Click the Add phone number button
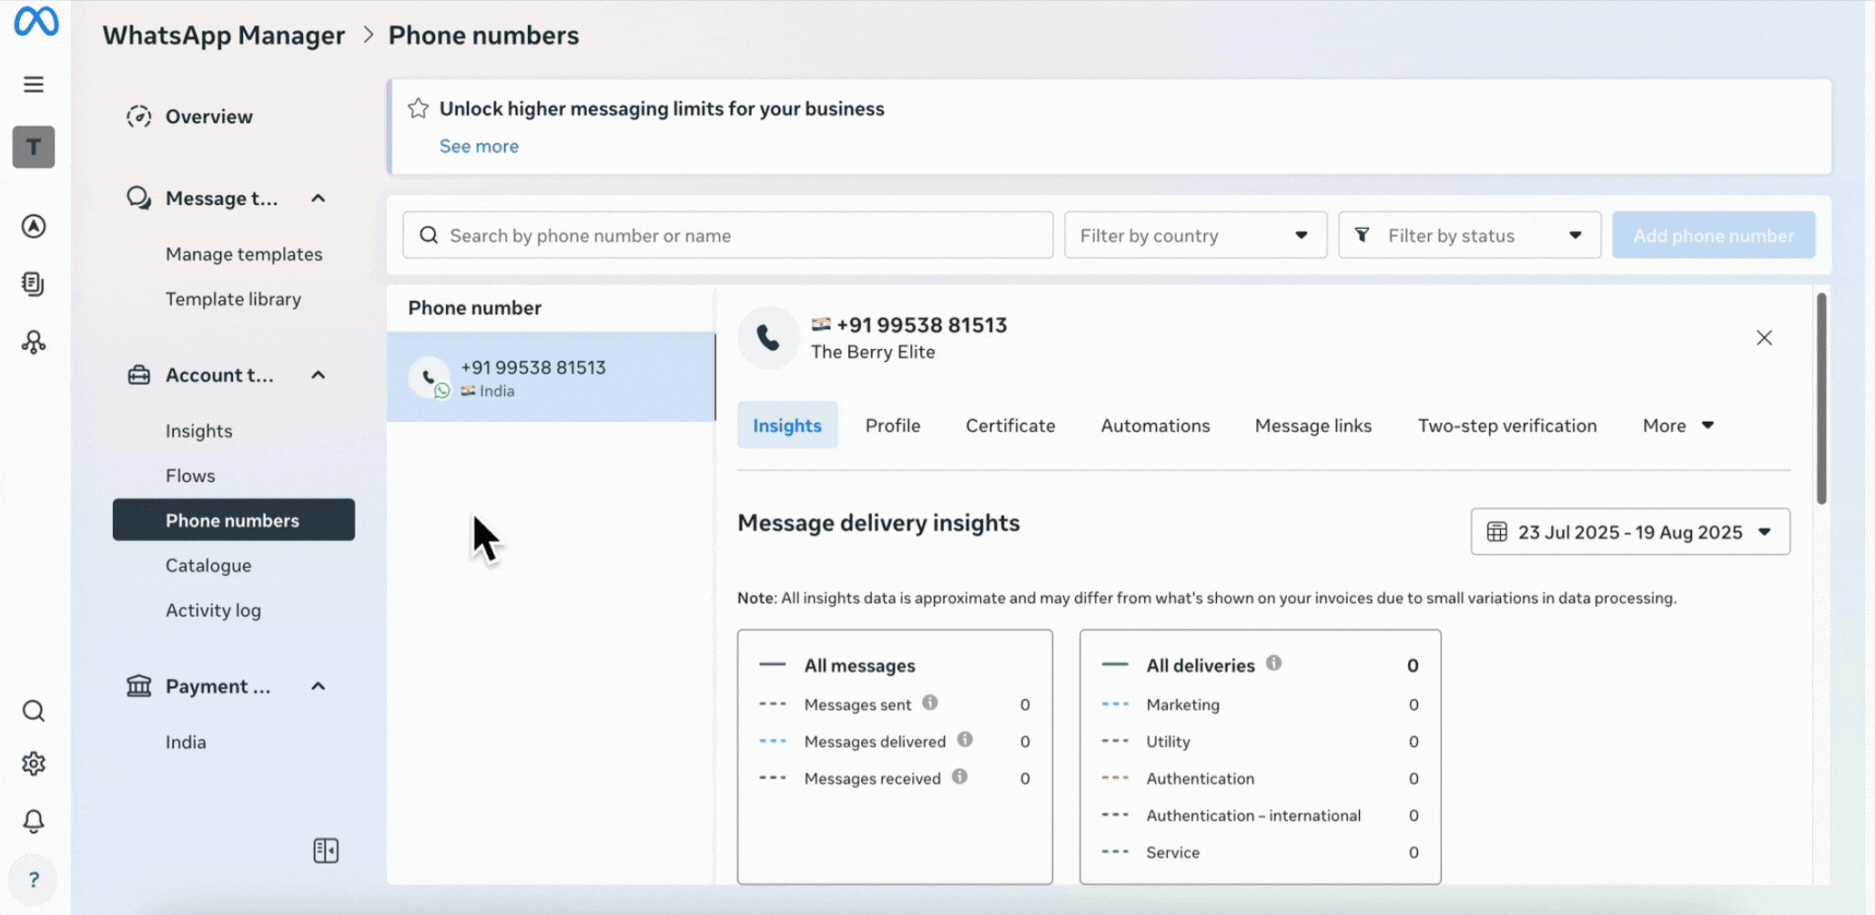Screen dimensions: 1875x915 tap(1713, 235)
